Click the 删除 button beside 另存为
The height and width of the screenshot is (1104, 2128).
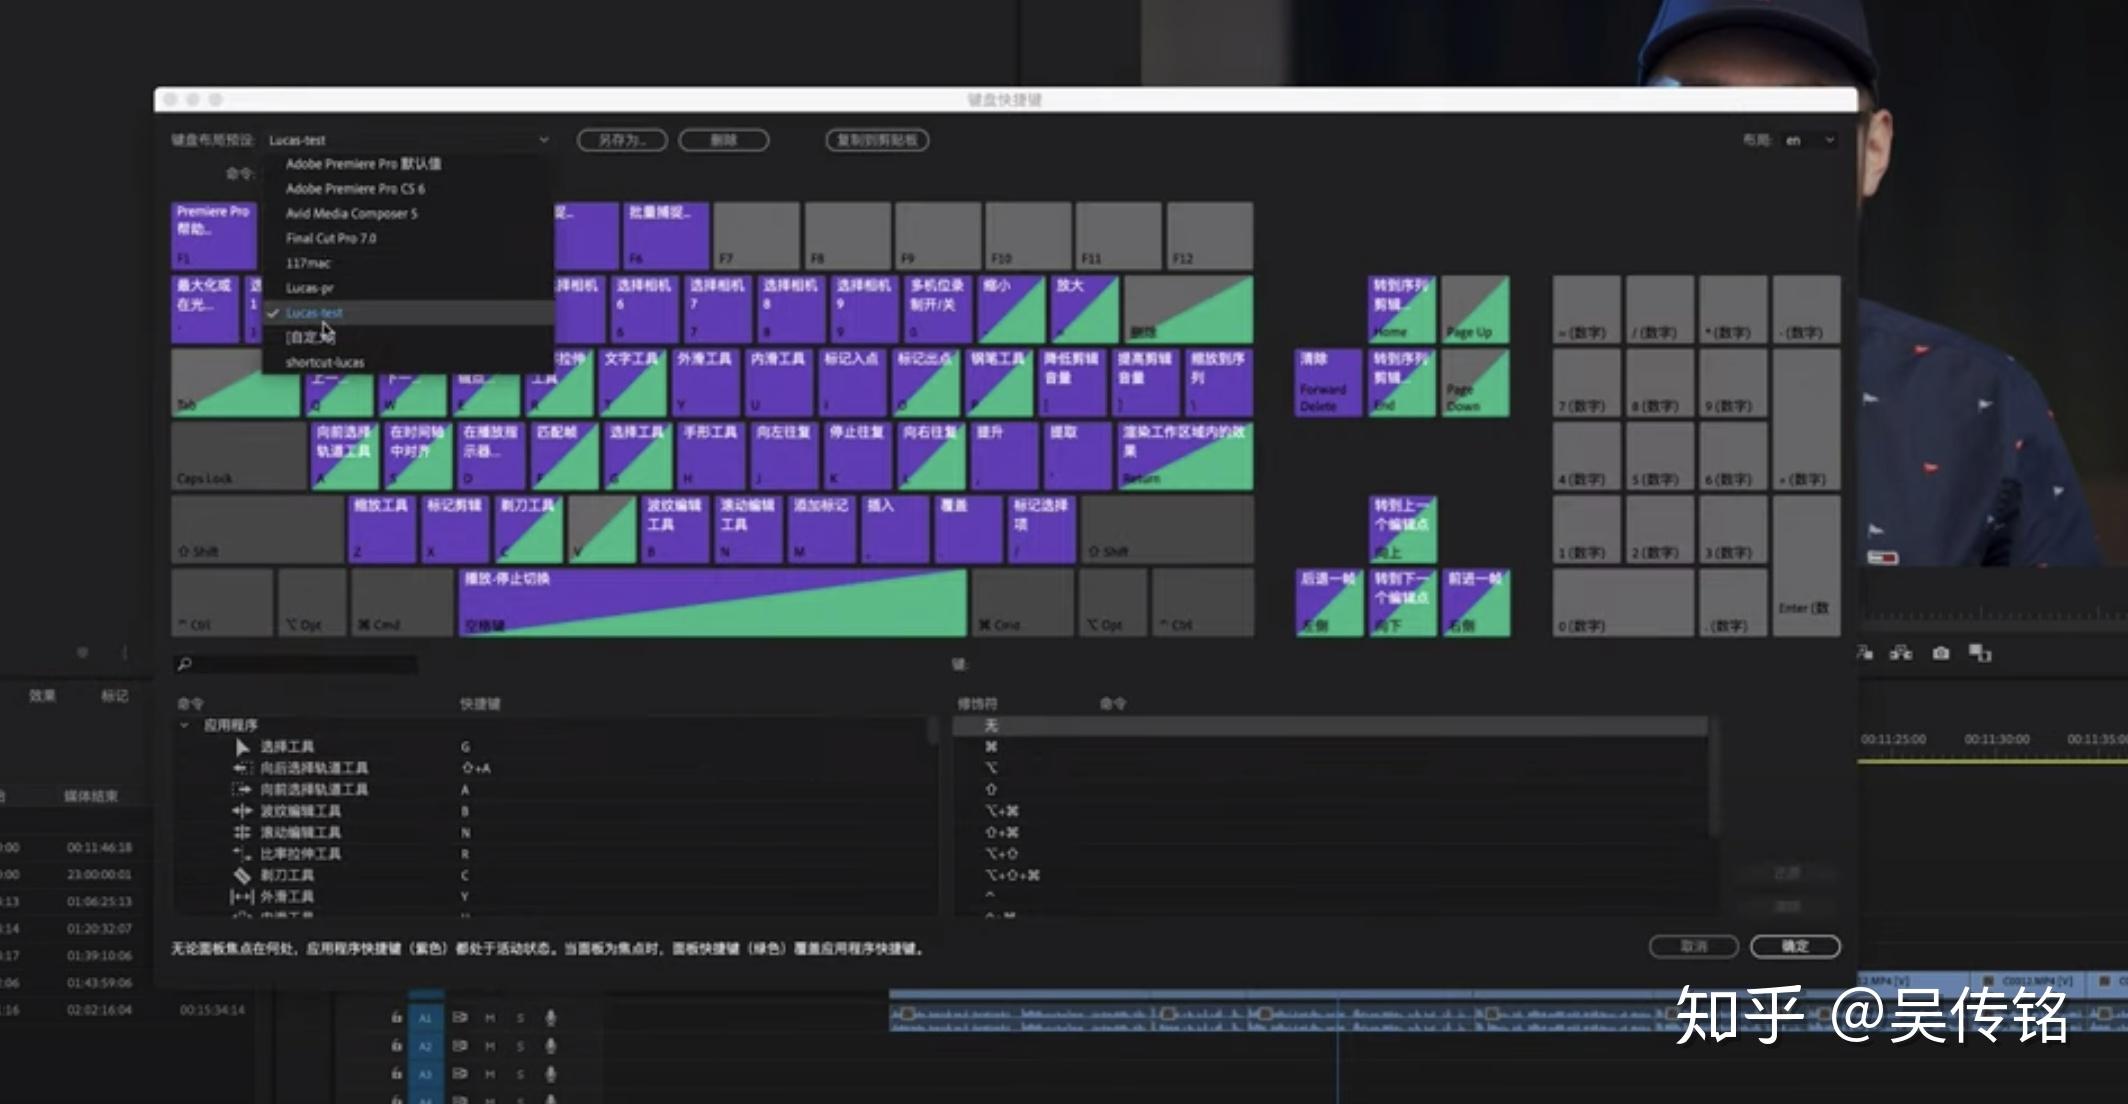click(x=724, y=140)
